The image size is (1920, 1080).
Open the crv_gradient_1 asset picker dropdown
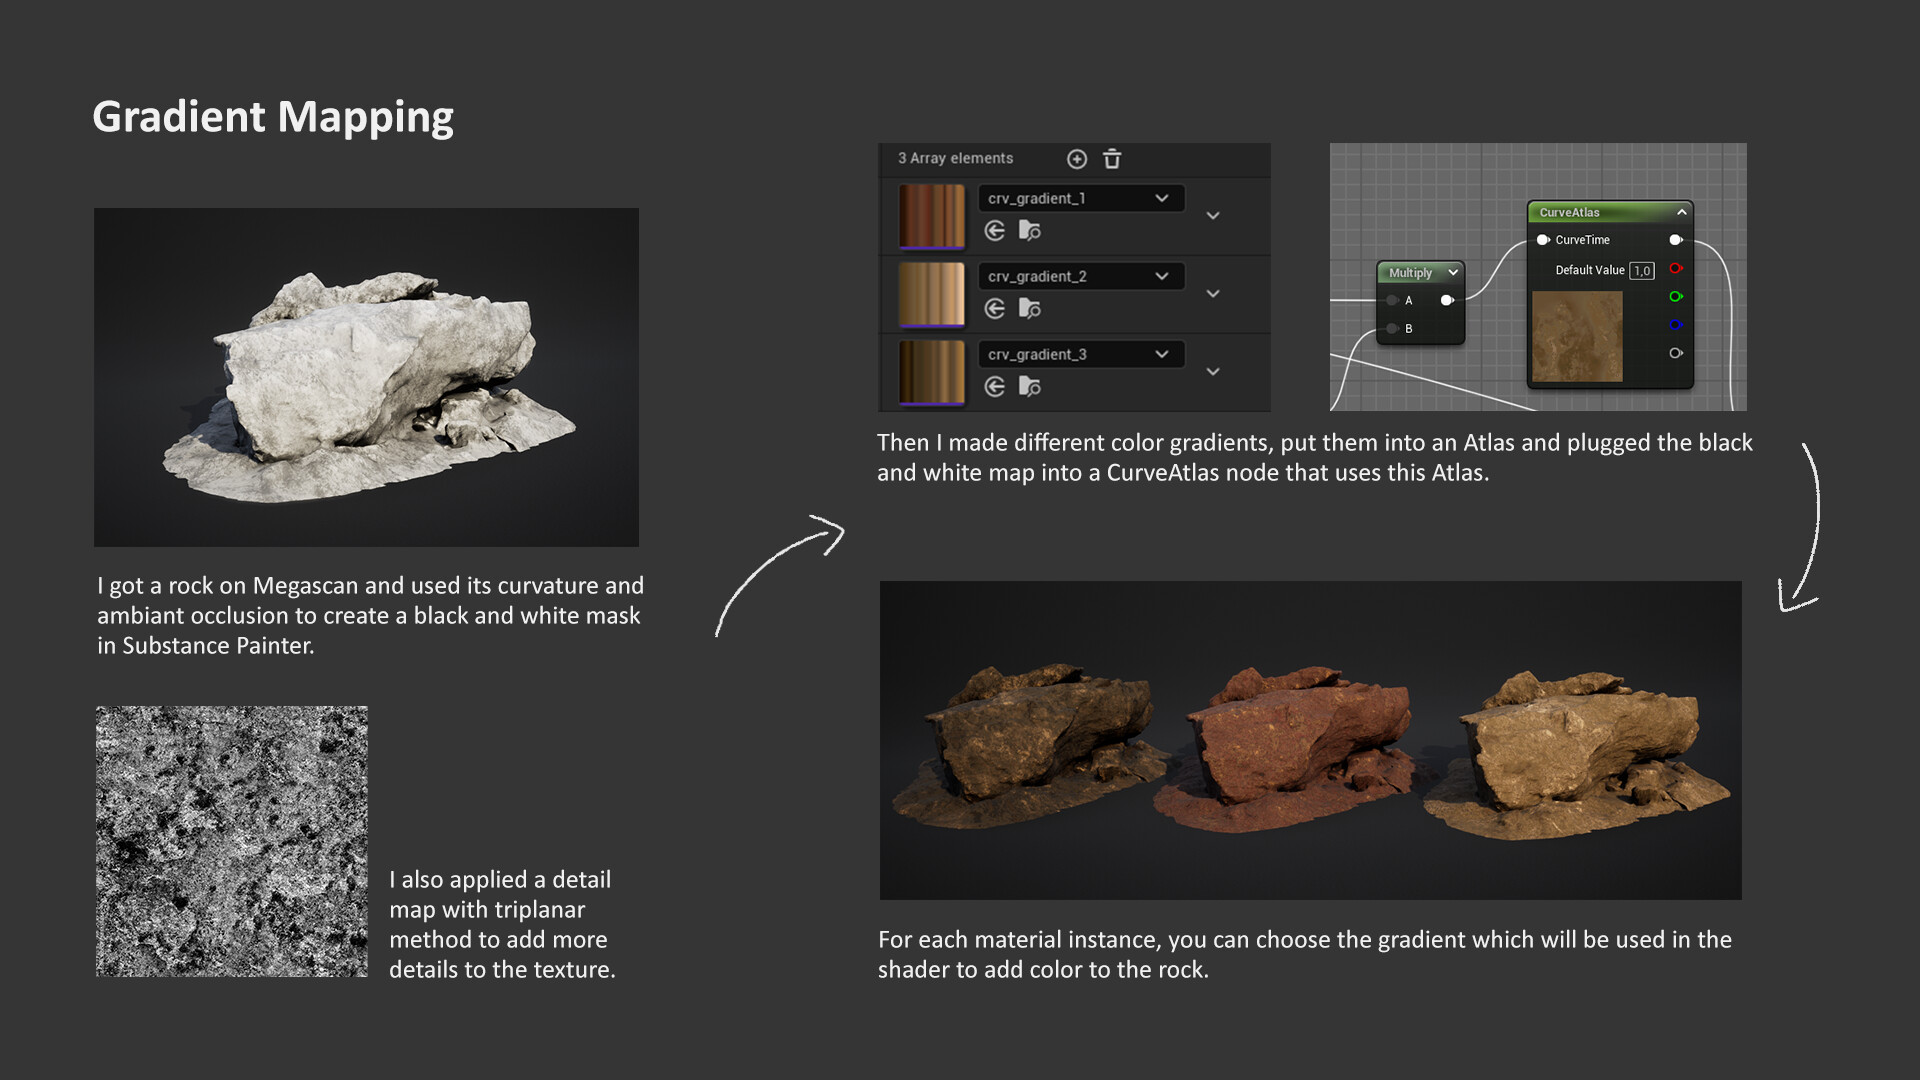tap(1162, 197)
